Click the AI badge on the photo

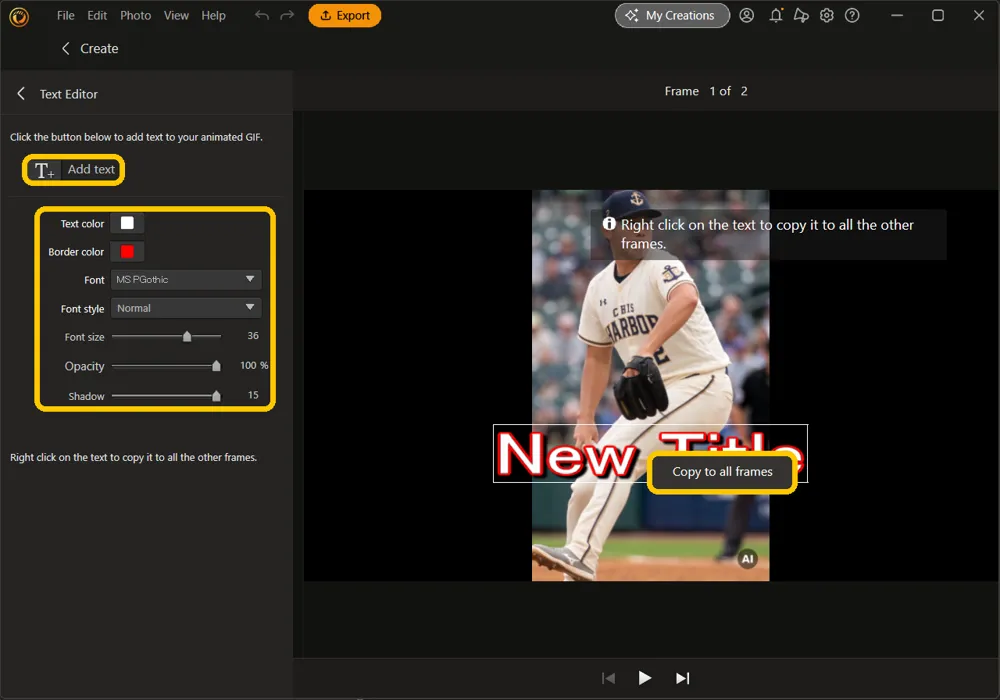(x=747, y=559)
